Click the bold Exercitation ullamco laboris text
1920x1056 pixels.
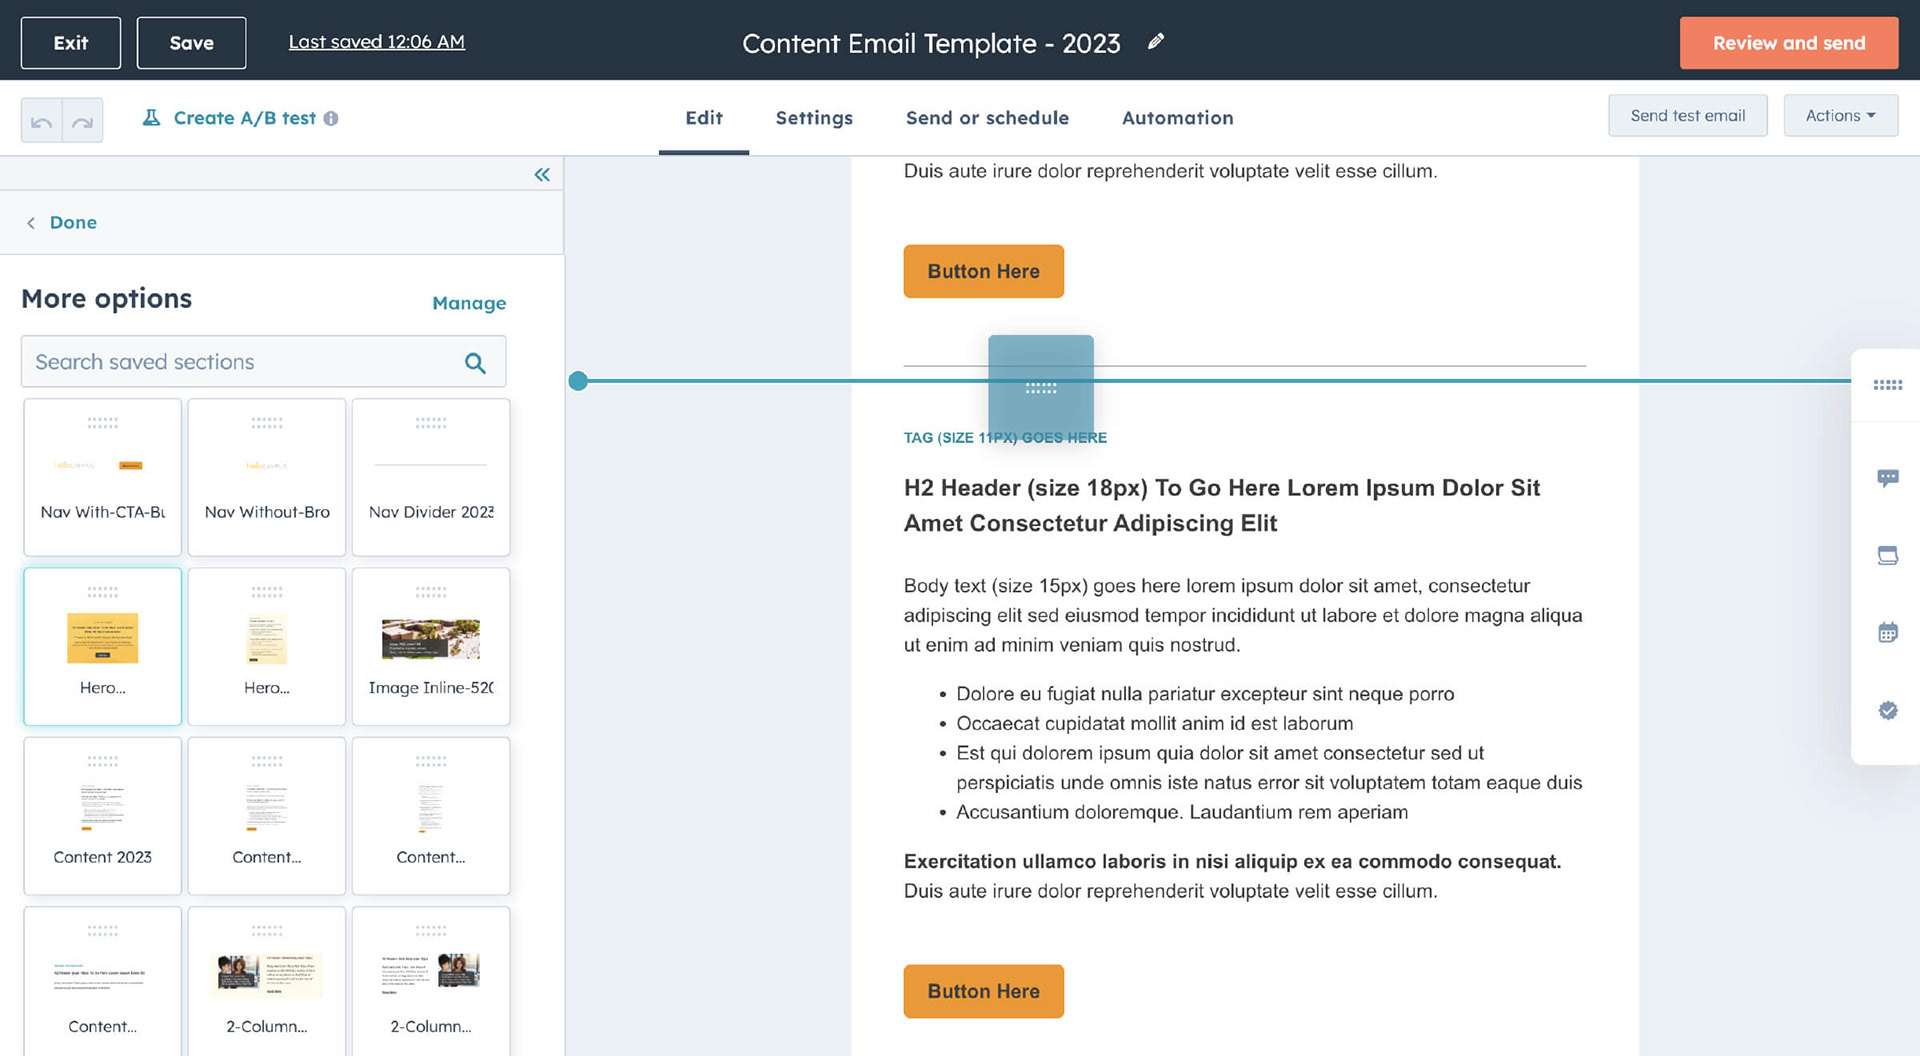point(1232,861)
